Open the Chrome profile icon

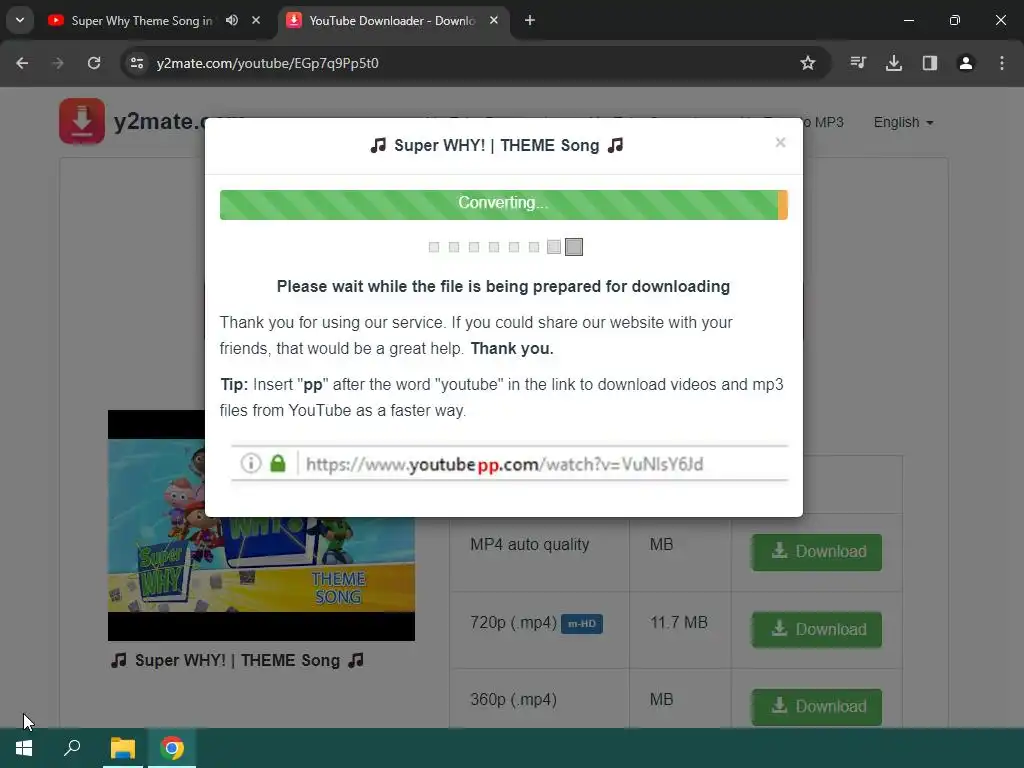pos(966,63)
